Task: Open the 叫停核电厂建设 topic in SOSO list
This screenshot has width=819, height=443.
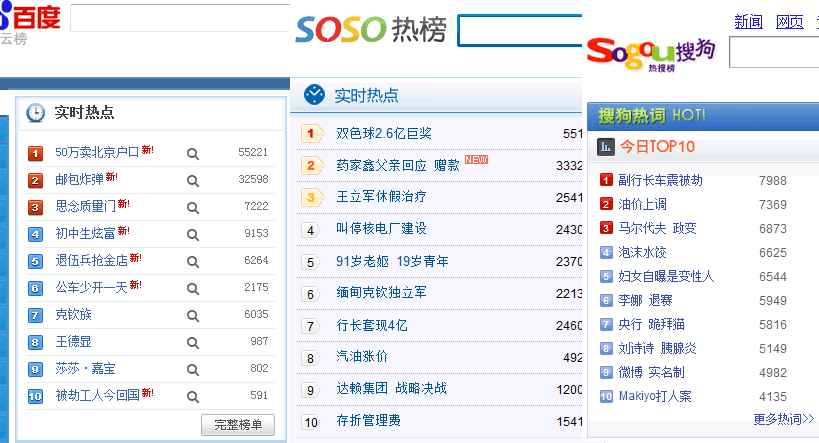Action: [x=381, y=229]
